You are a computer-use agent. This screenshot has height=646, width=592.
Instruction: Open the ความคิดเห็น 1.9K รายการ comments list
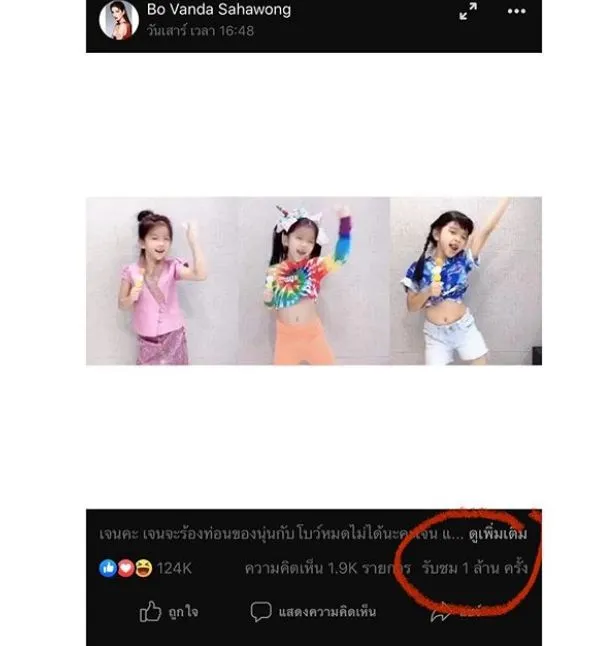[x=328, y=569]
